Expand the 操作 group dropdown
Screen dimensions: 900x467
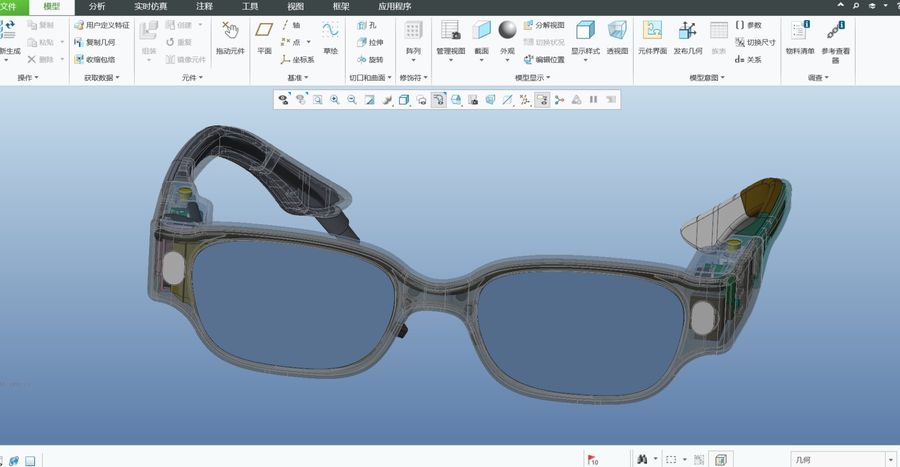coord(28,77)
